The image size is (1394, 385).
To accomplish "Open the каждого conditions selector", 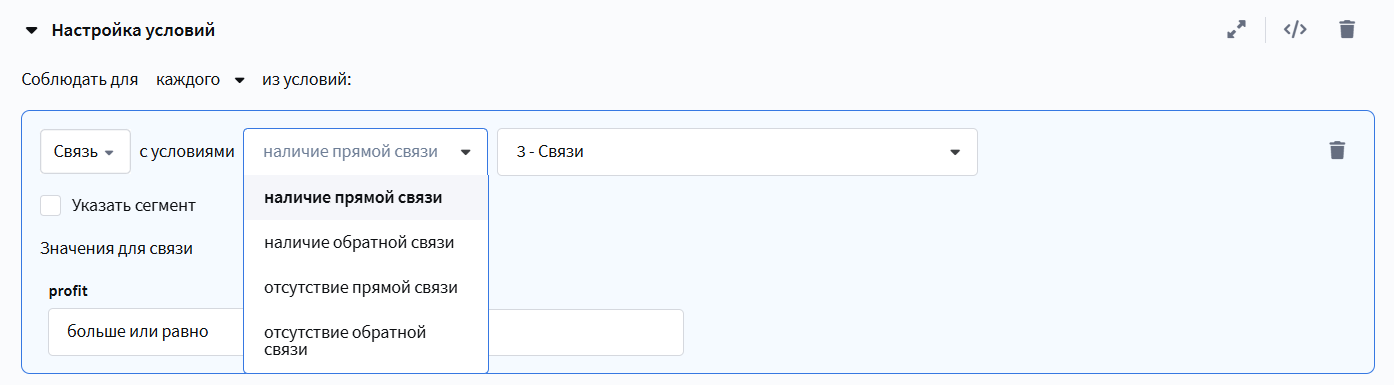I will [x=200, y=80].
